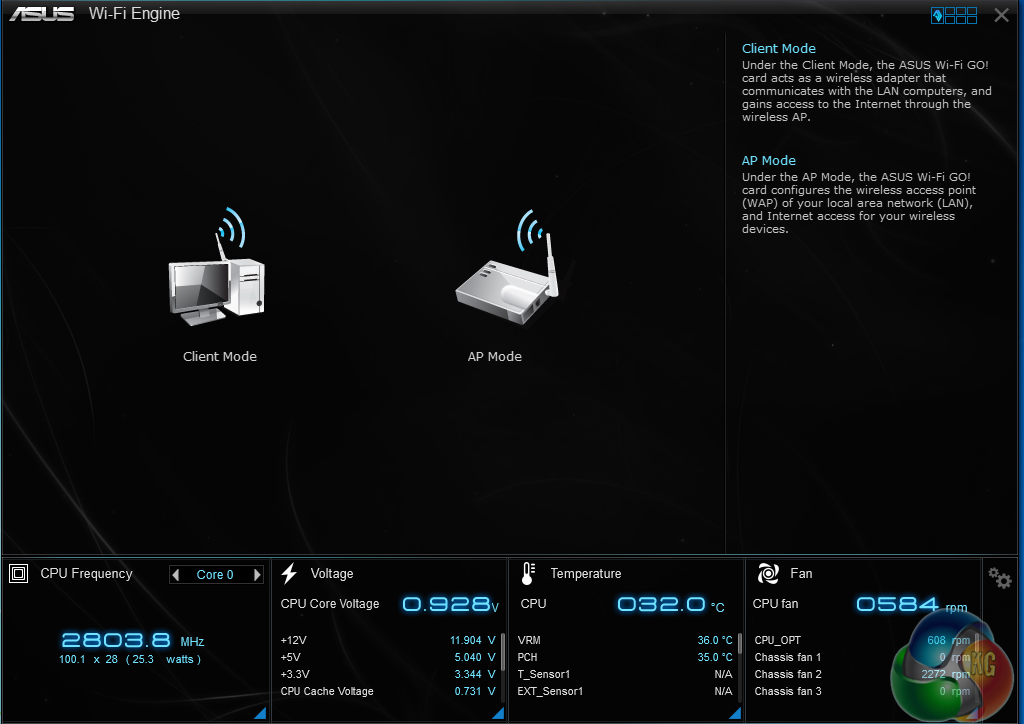This screenshot has height=724, width=1024.
Task: Click the Temperature panel title
Action: (x=586, y=574)
